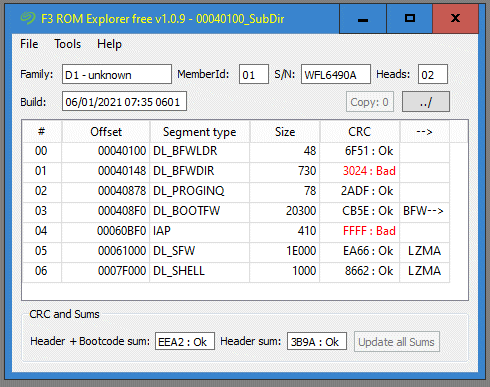Click offset 0007F000 cell
Image resolution: width=490 pixels, height=387 pixels.
pyautogui.click(x=106, y=271)
